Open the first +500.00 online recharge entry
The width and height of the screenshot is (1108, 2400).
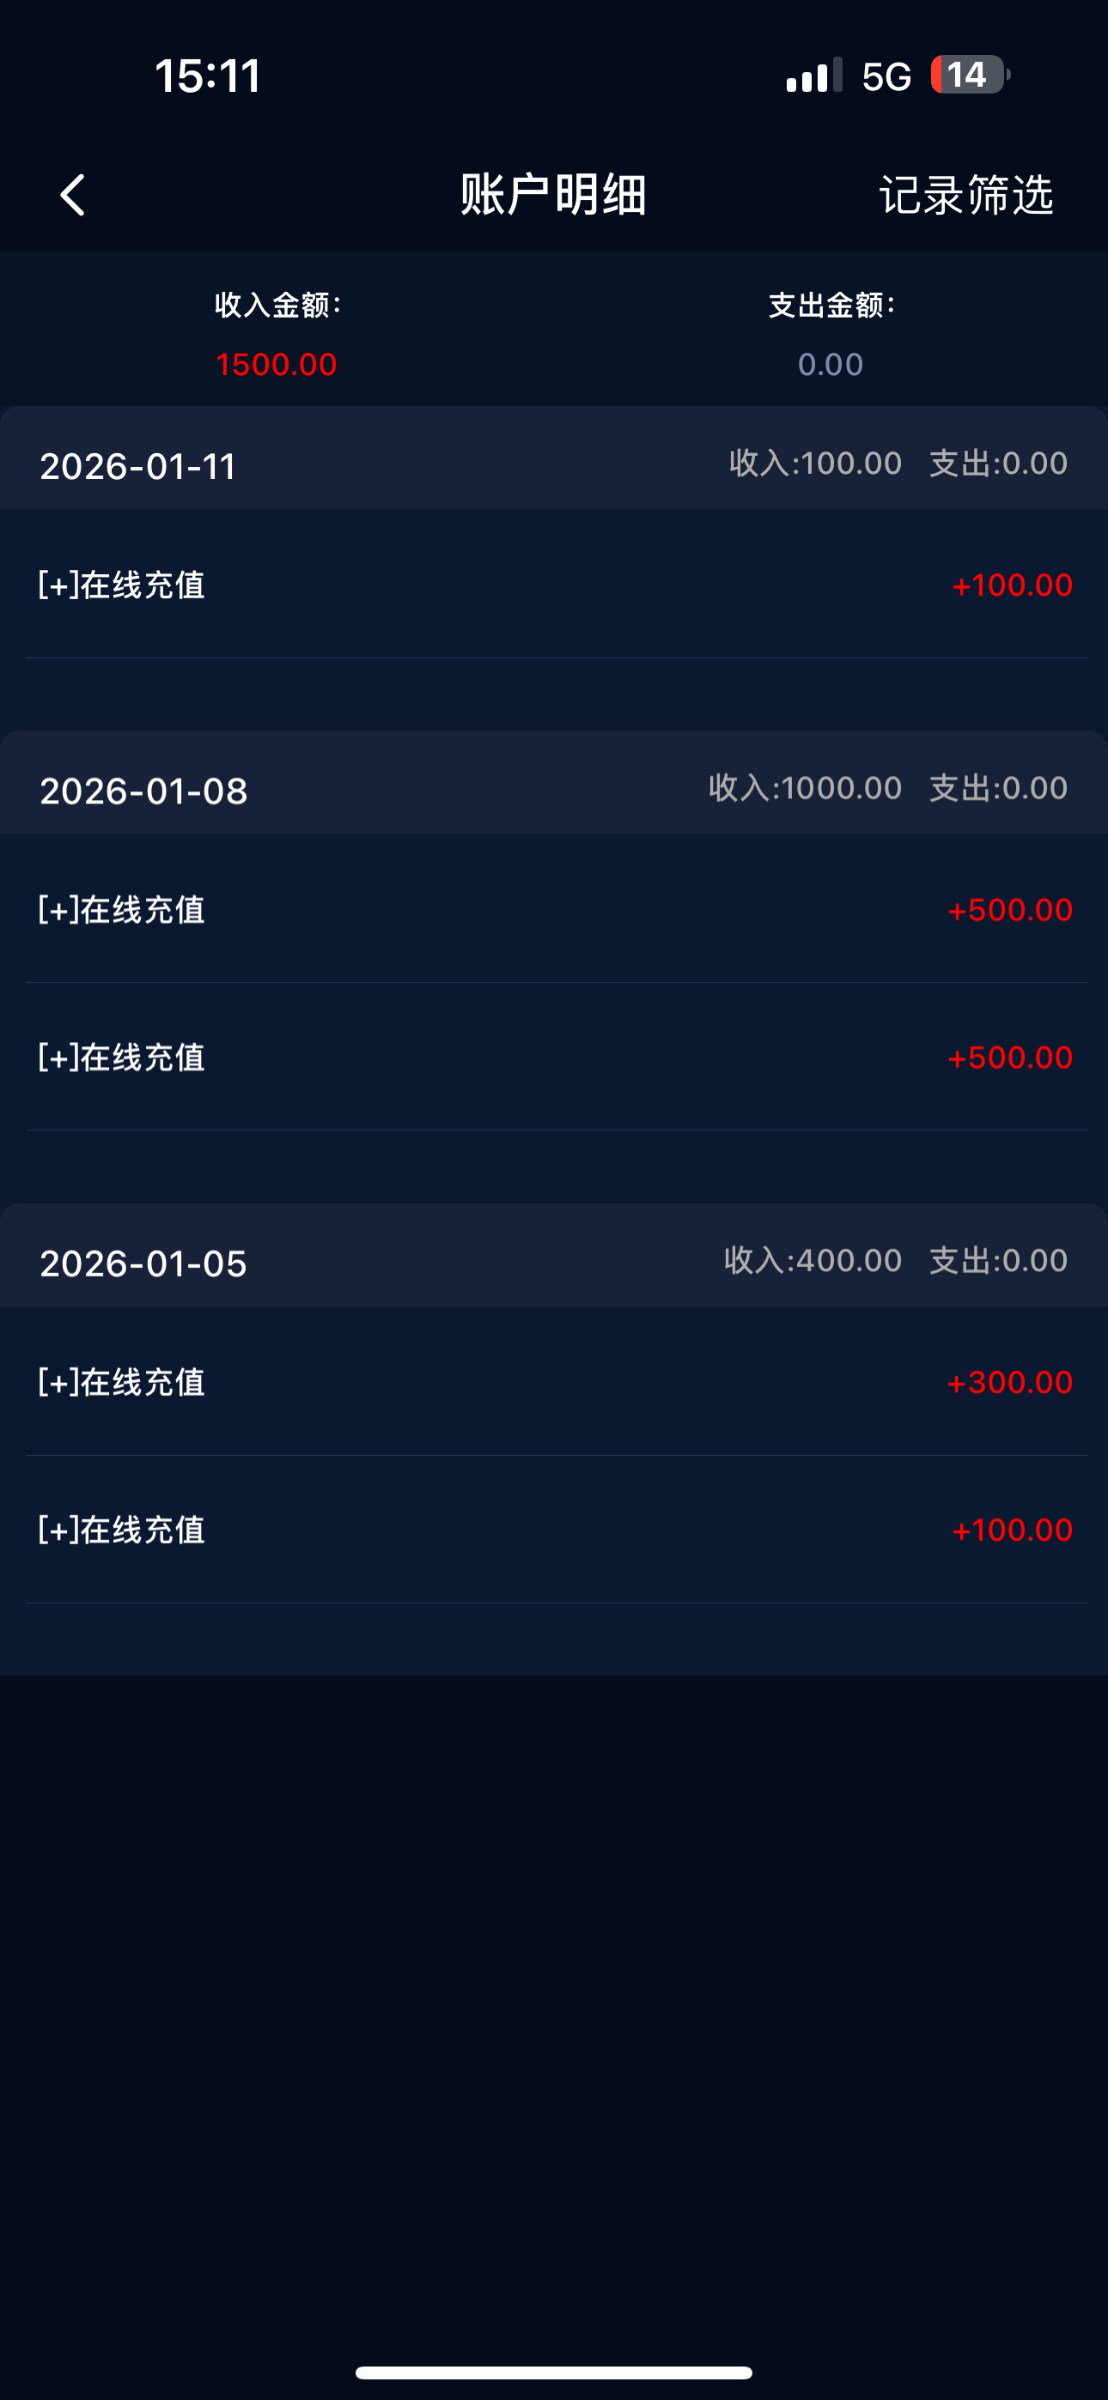click(x=554, y=910)
